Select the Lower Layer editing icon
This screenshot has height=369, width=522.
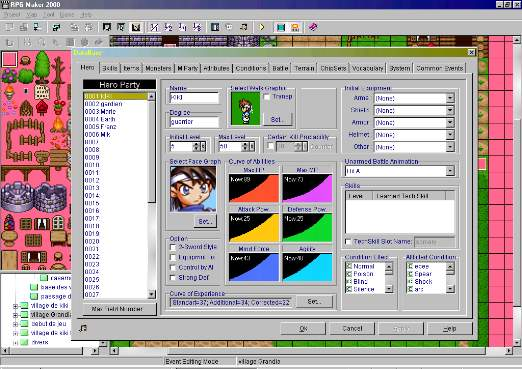[107, 27]
